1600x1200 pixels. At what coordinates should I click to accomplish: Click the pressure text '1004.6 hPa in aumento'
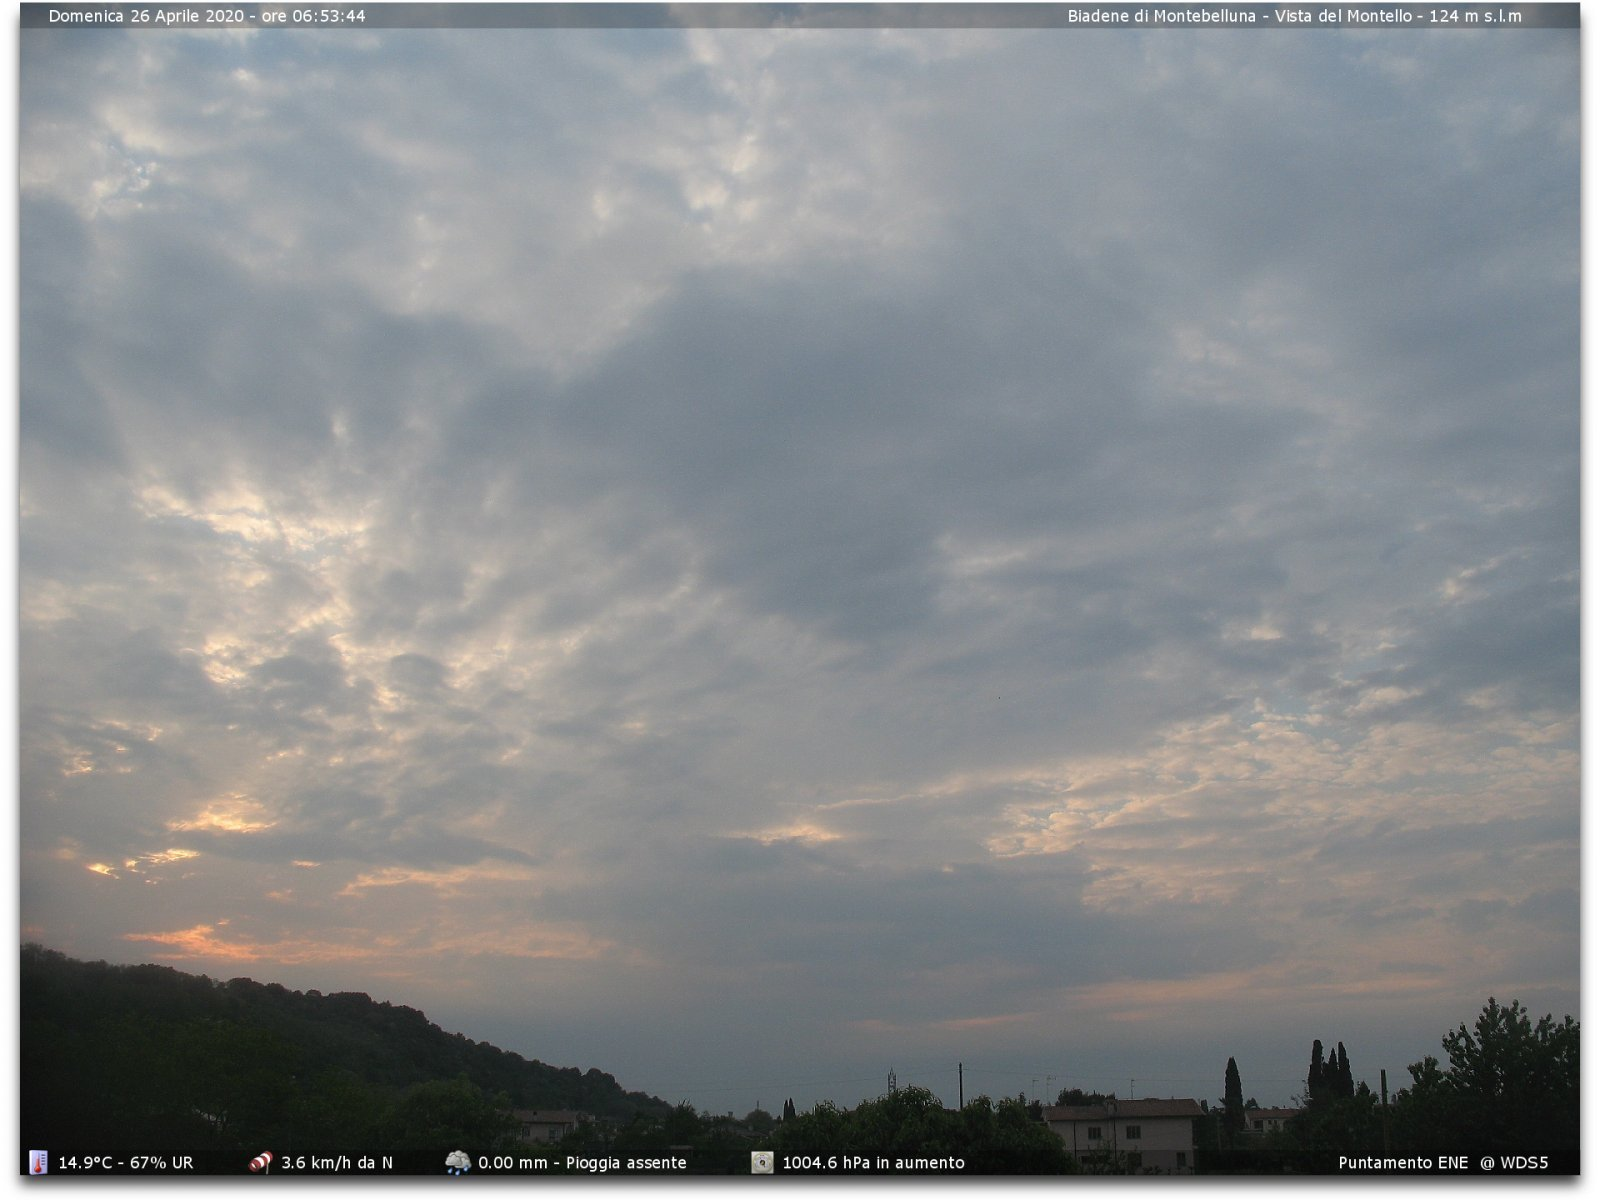click(873, 1163)
